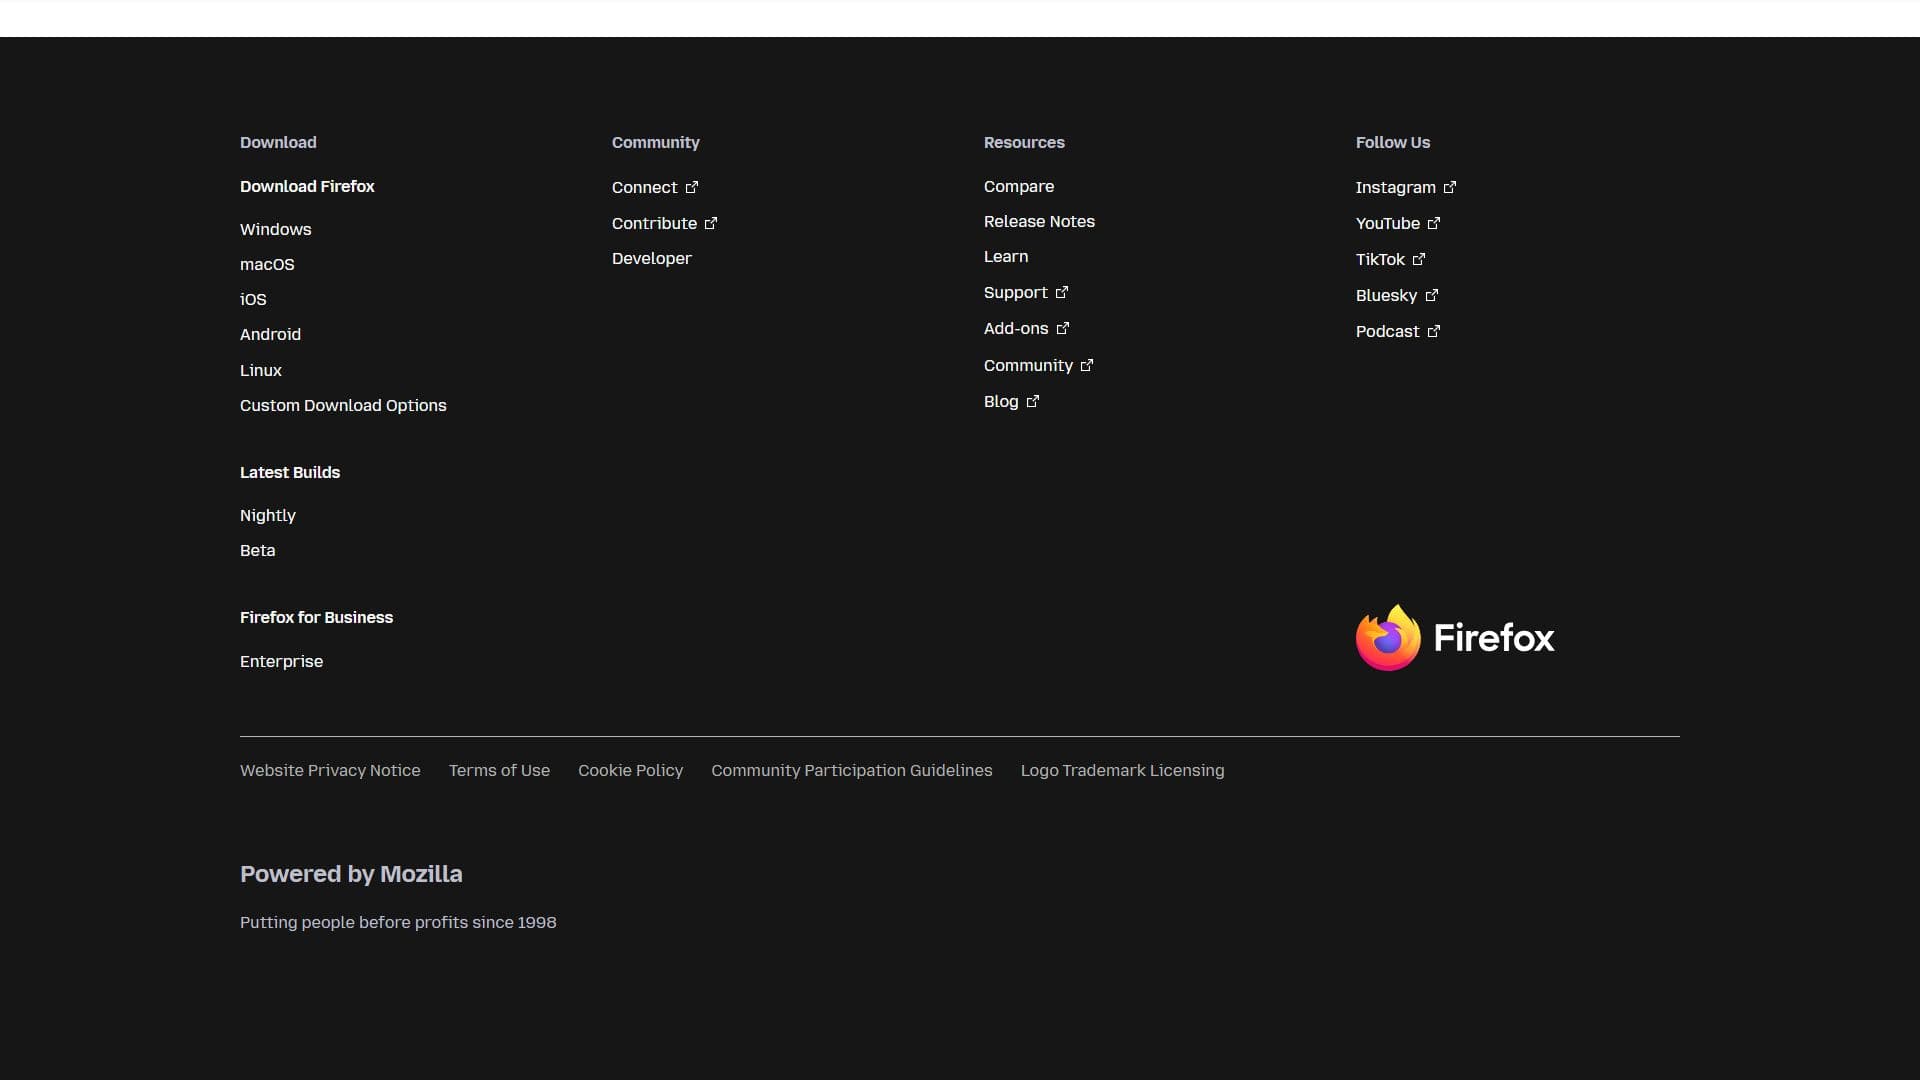
Task: Open the Download Firefox link
Action: click(x=307, y=186)
